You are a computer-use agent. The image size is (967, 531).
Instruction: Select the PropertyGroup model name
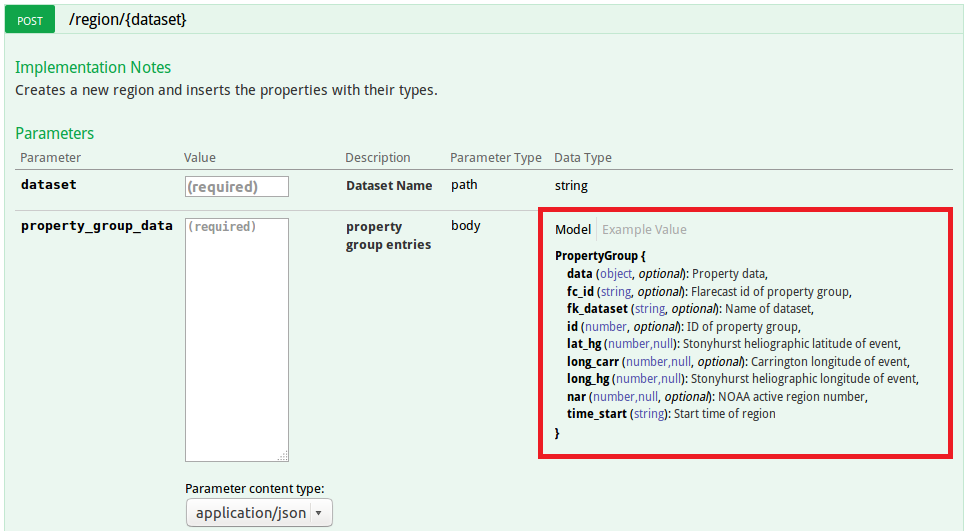point(596,256)
